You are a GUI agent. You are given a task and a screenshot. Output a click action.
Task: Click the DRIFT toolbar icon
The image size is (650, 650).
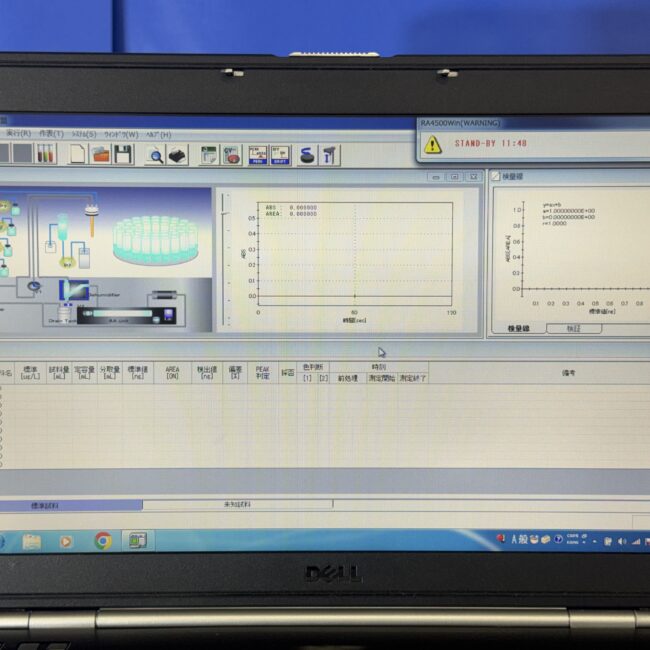coord(281,154)
